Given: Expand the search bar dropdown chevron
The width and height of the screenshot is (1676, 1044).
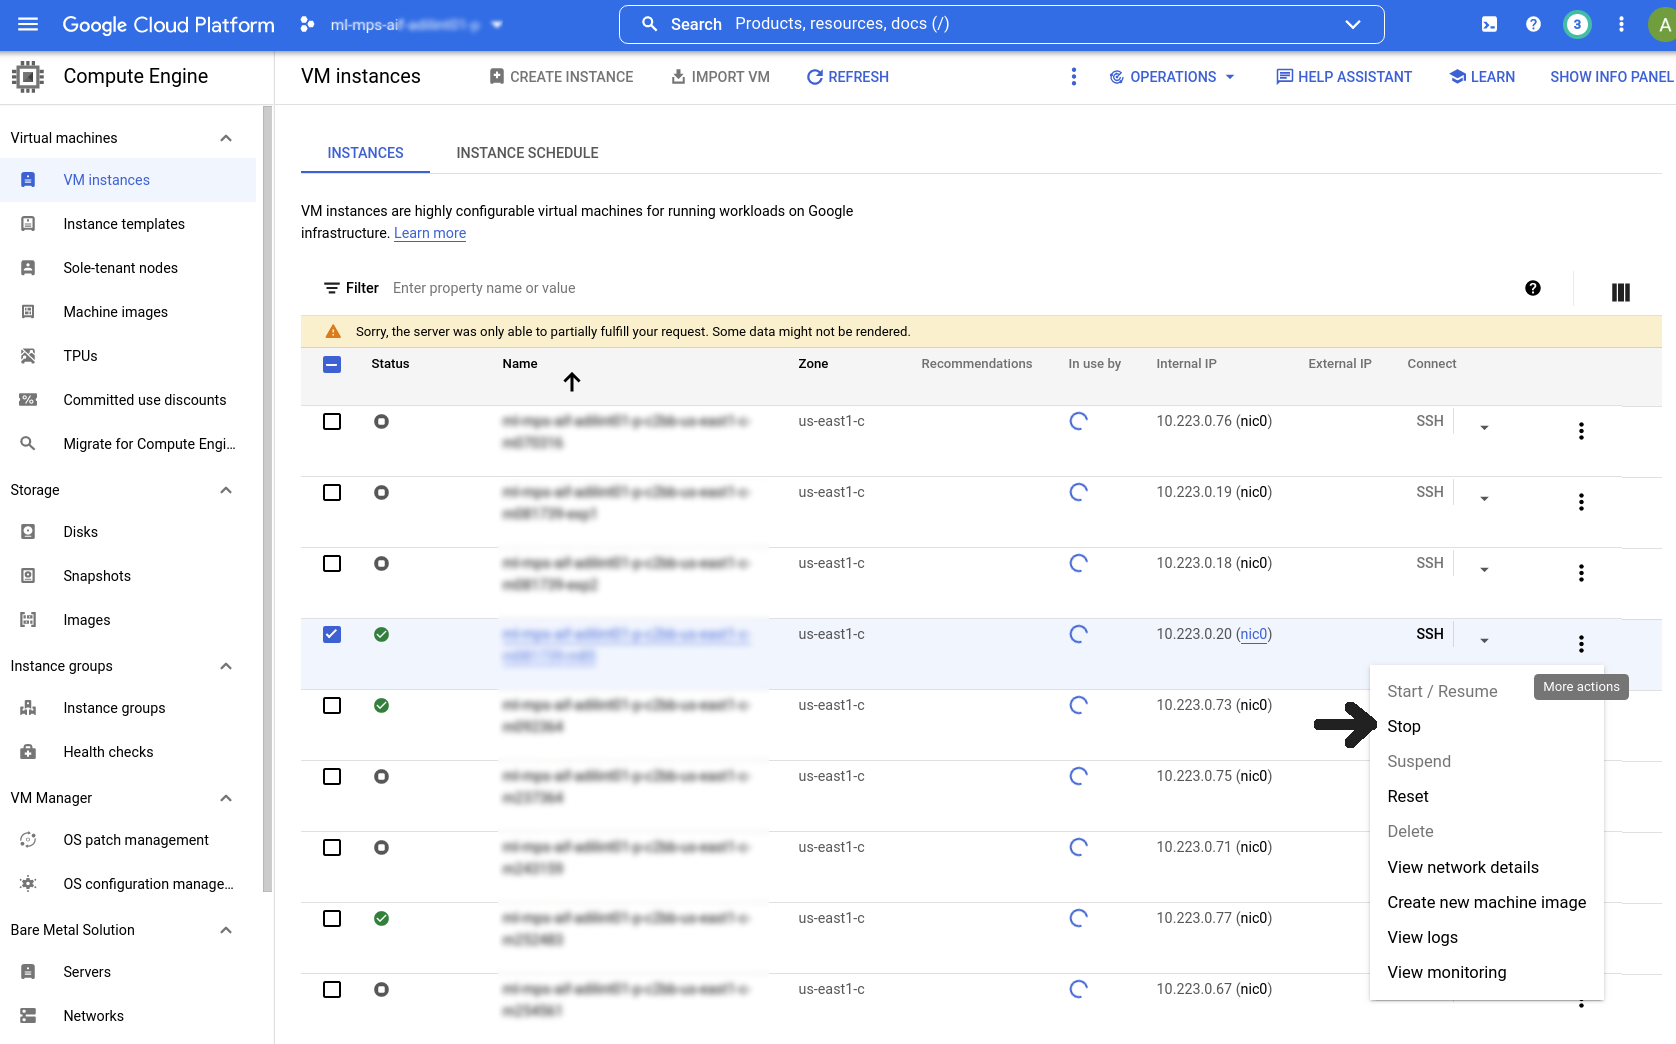Looking at the screenshot, I should point(1353,24).
